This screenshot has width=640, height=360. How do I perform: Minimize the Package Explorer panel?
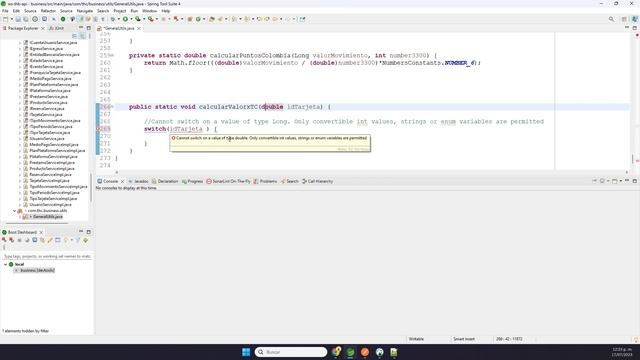[x=81, y=28]
